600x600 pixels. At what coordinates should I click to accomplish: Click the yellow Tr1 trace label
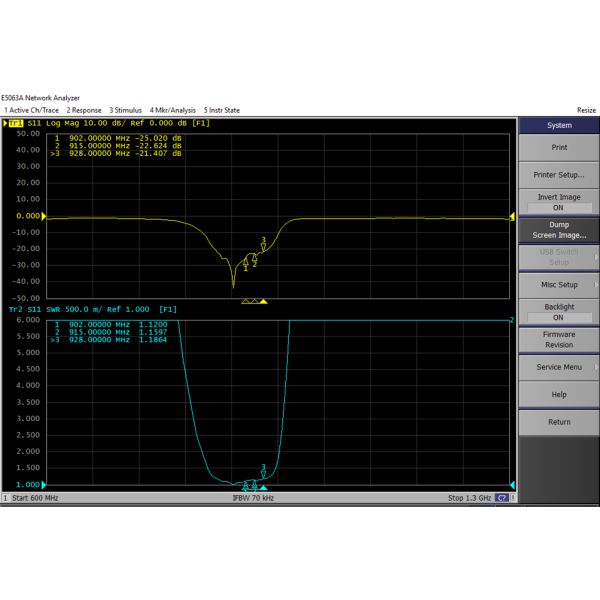point(14,123)
